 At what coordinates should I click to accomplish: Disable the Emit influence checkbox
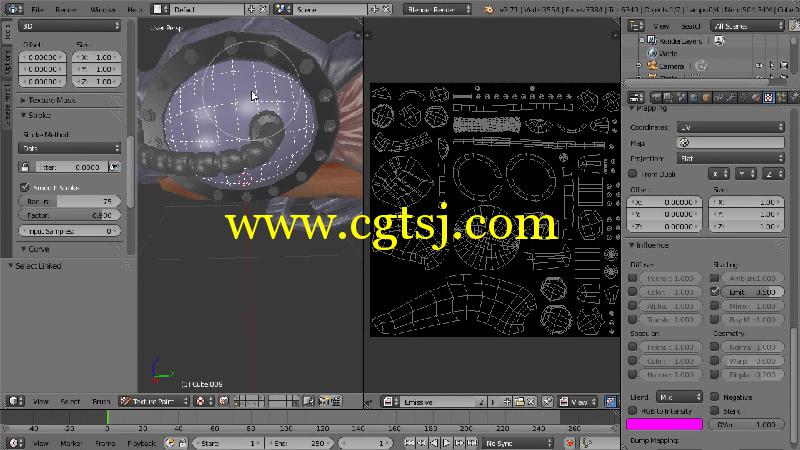(714, 292)
